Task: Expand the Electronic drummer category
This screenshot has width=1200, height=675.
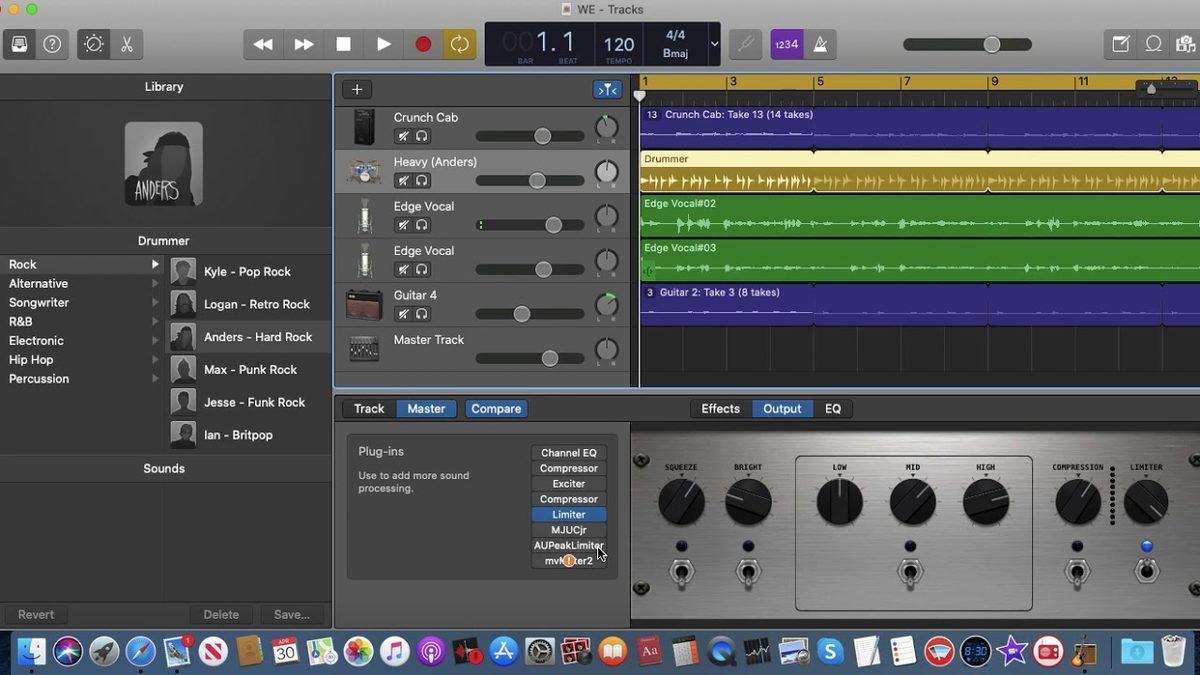Action: coord(155,340)
